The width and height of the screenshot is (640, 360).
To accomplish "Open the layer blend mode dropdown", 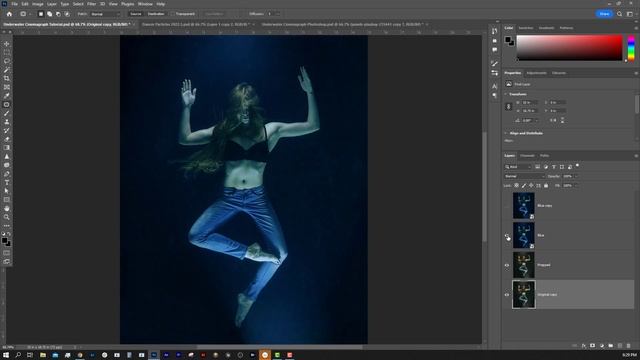I will (524, 176).
